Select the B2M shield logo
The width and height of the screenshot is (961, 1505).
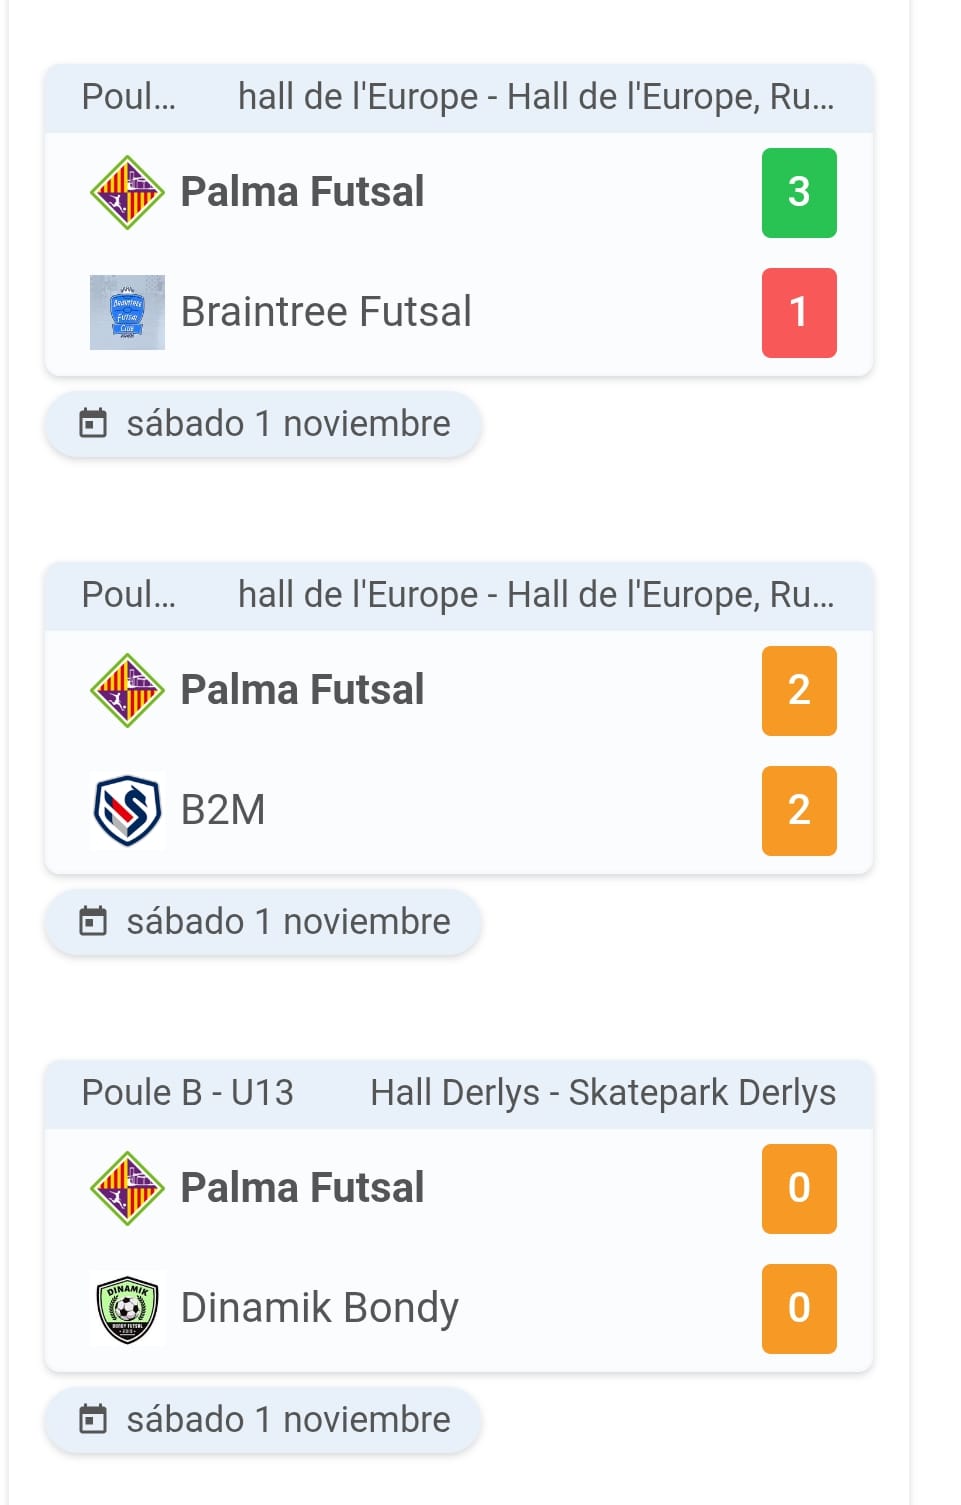pos(127,810)
